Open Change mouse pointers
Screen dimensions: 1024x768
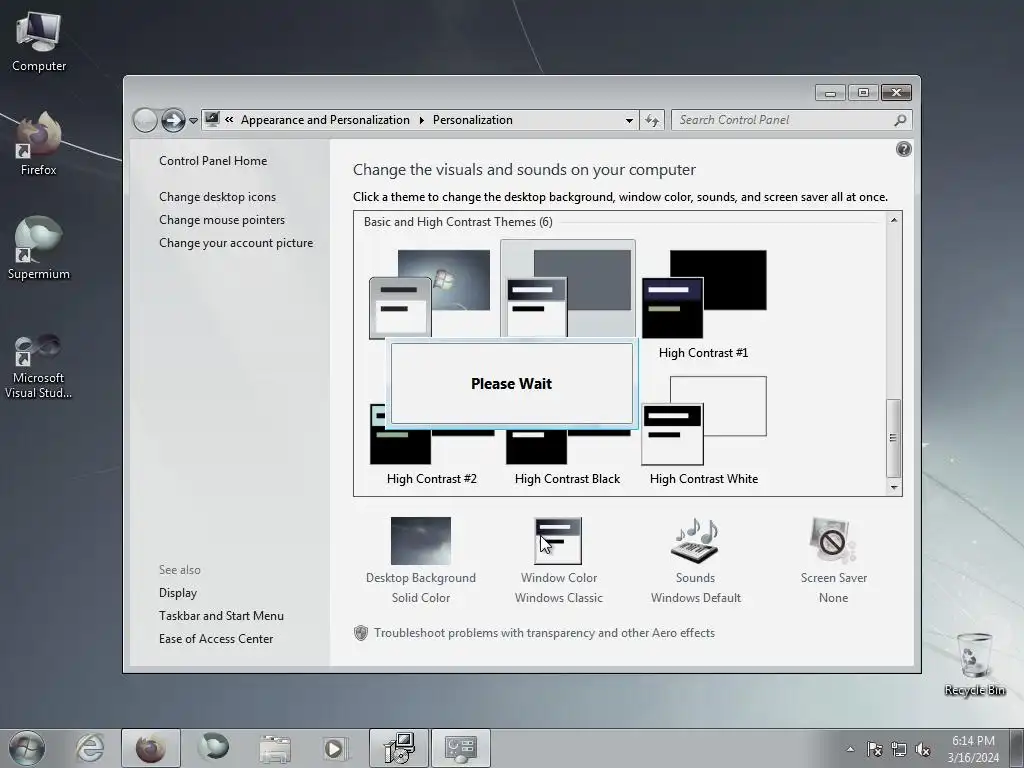coord(222,219)
